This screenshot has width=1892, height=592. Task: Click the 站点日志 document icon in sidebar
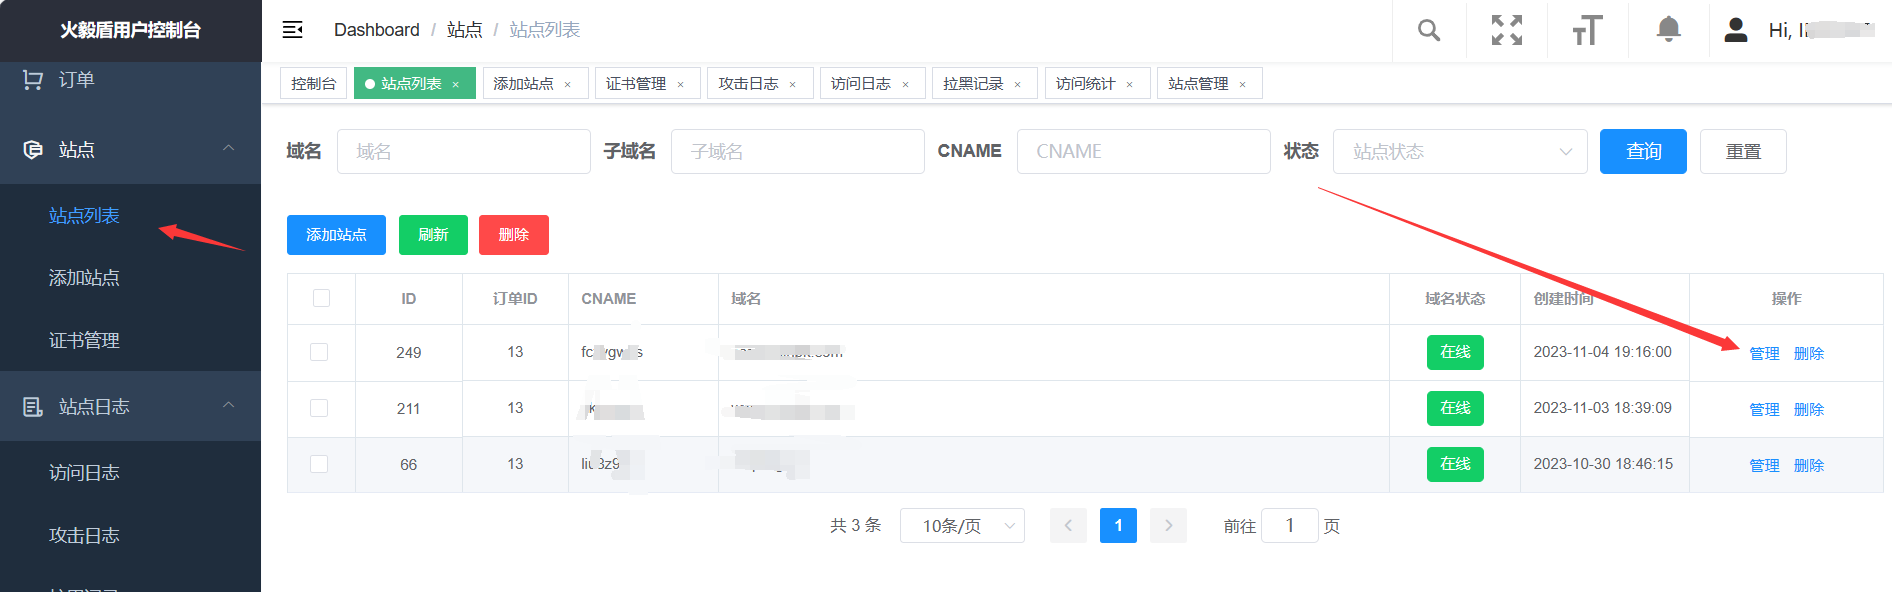[33, 407]
